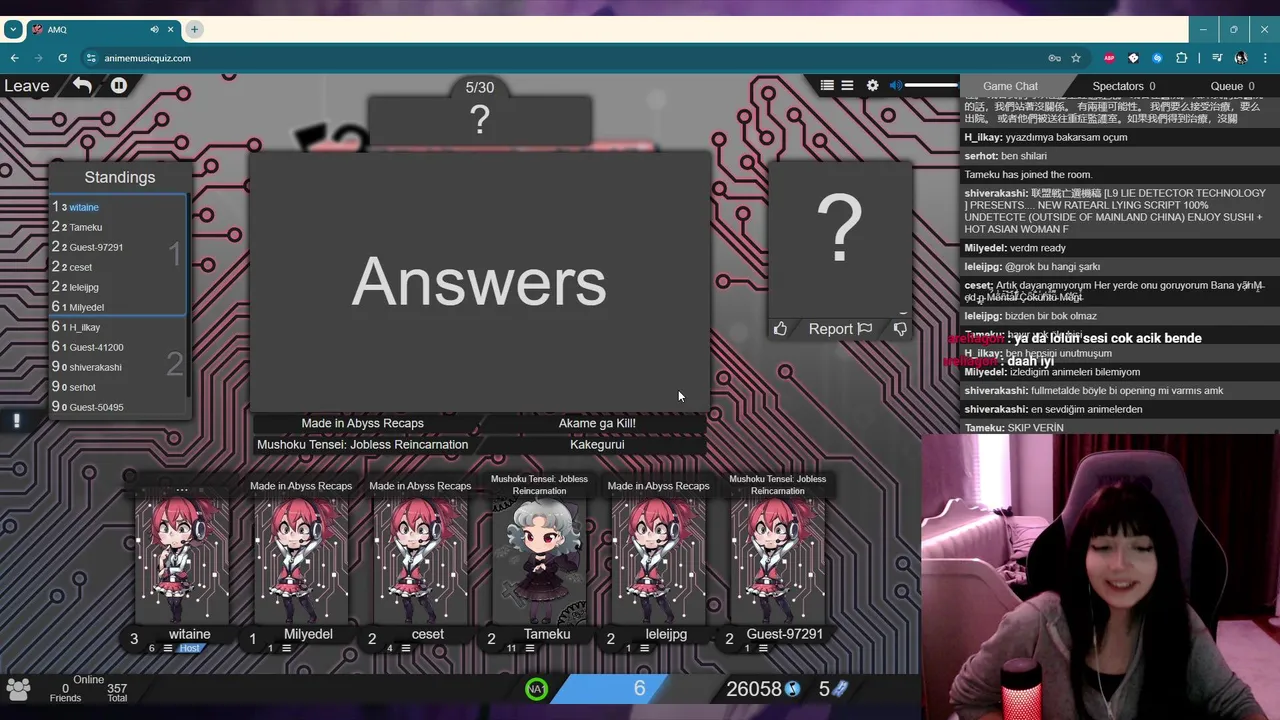Viewport: 1280px width, 720px height.
Task: Click Tameku in the Standings list
Action: point(86,227)
